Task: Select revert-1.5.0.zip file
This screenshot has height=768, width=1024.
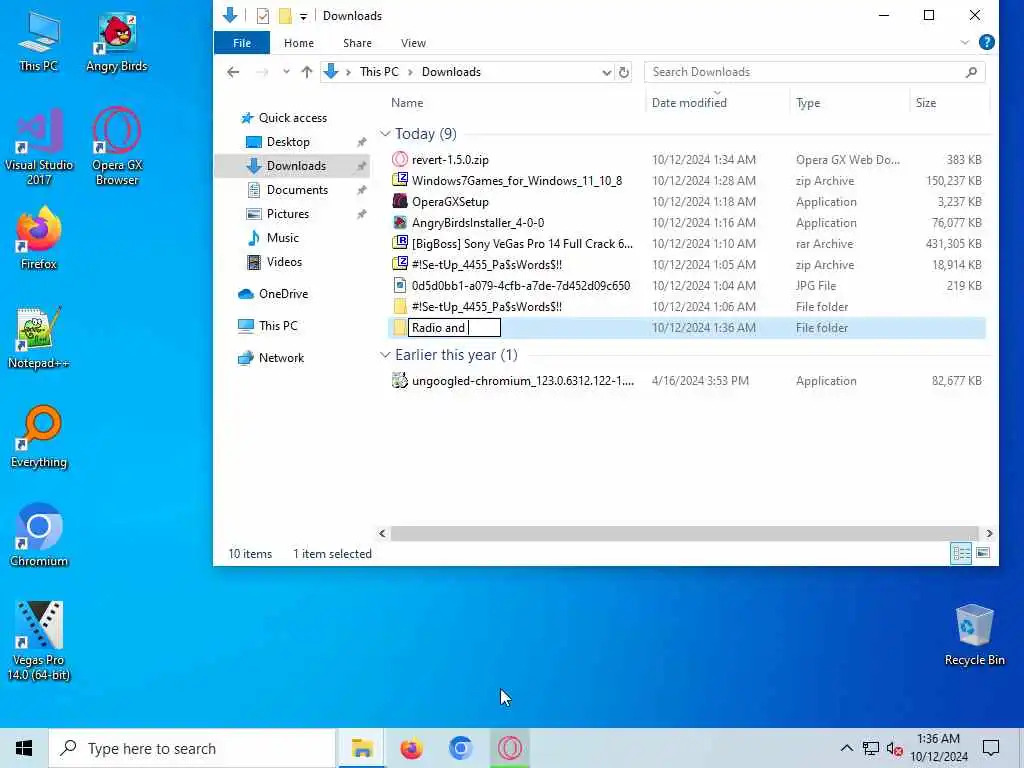Action: 450,159
